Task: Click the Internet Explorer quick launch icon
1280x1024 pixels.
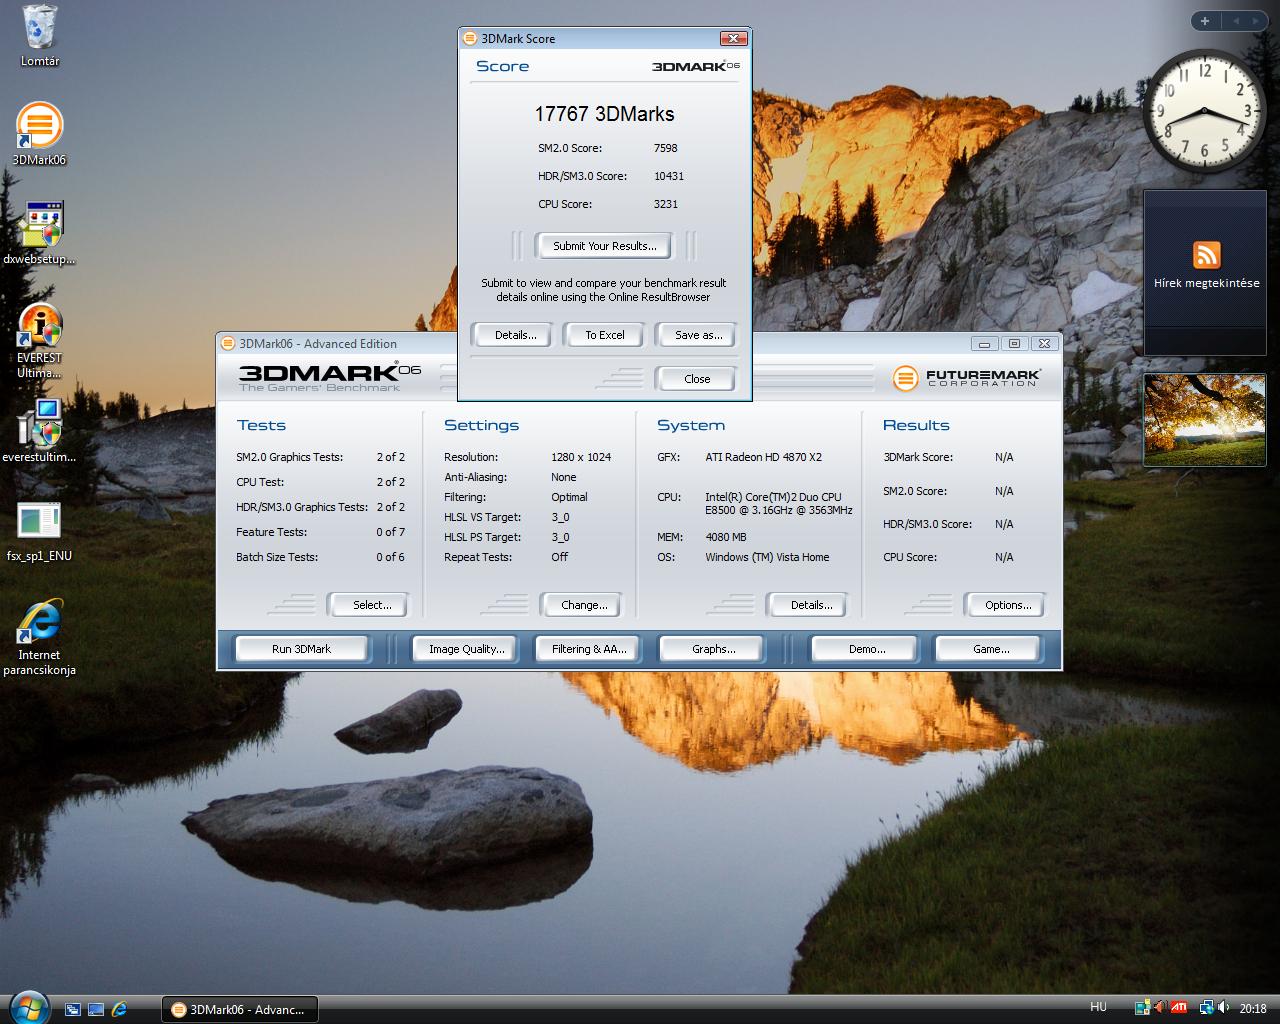Action: 119,1009
